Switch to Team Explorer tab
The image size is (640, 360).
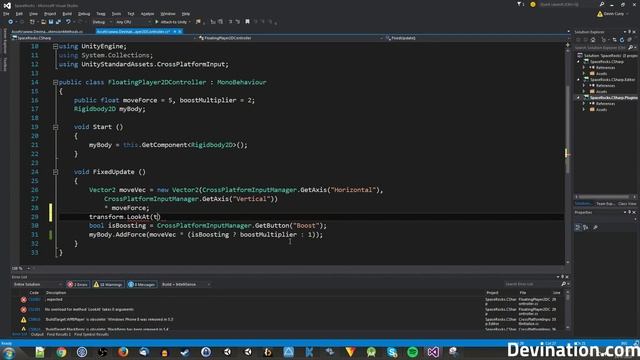point(605,204)
